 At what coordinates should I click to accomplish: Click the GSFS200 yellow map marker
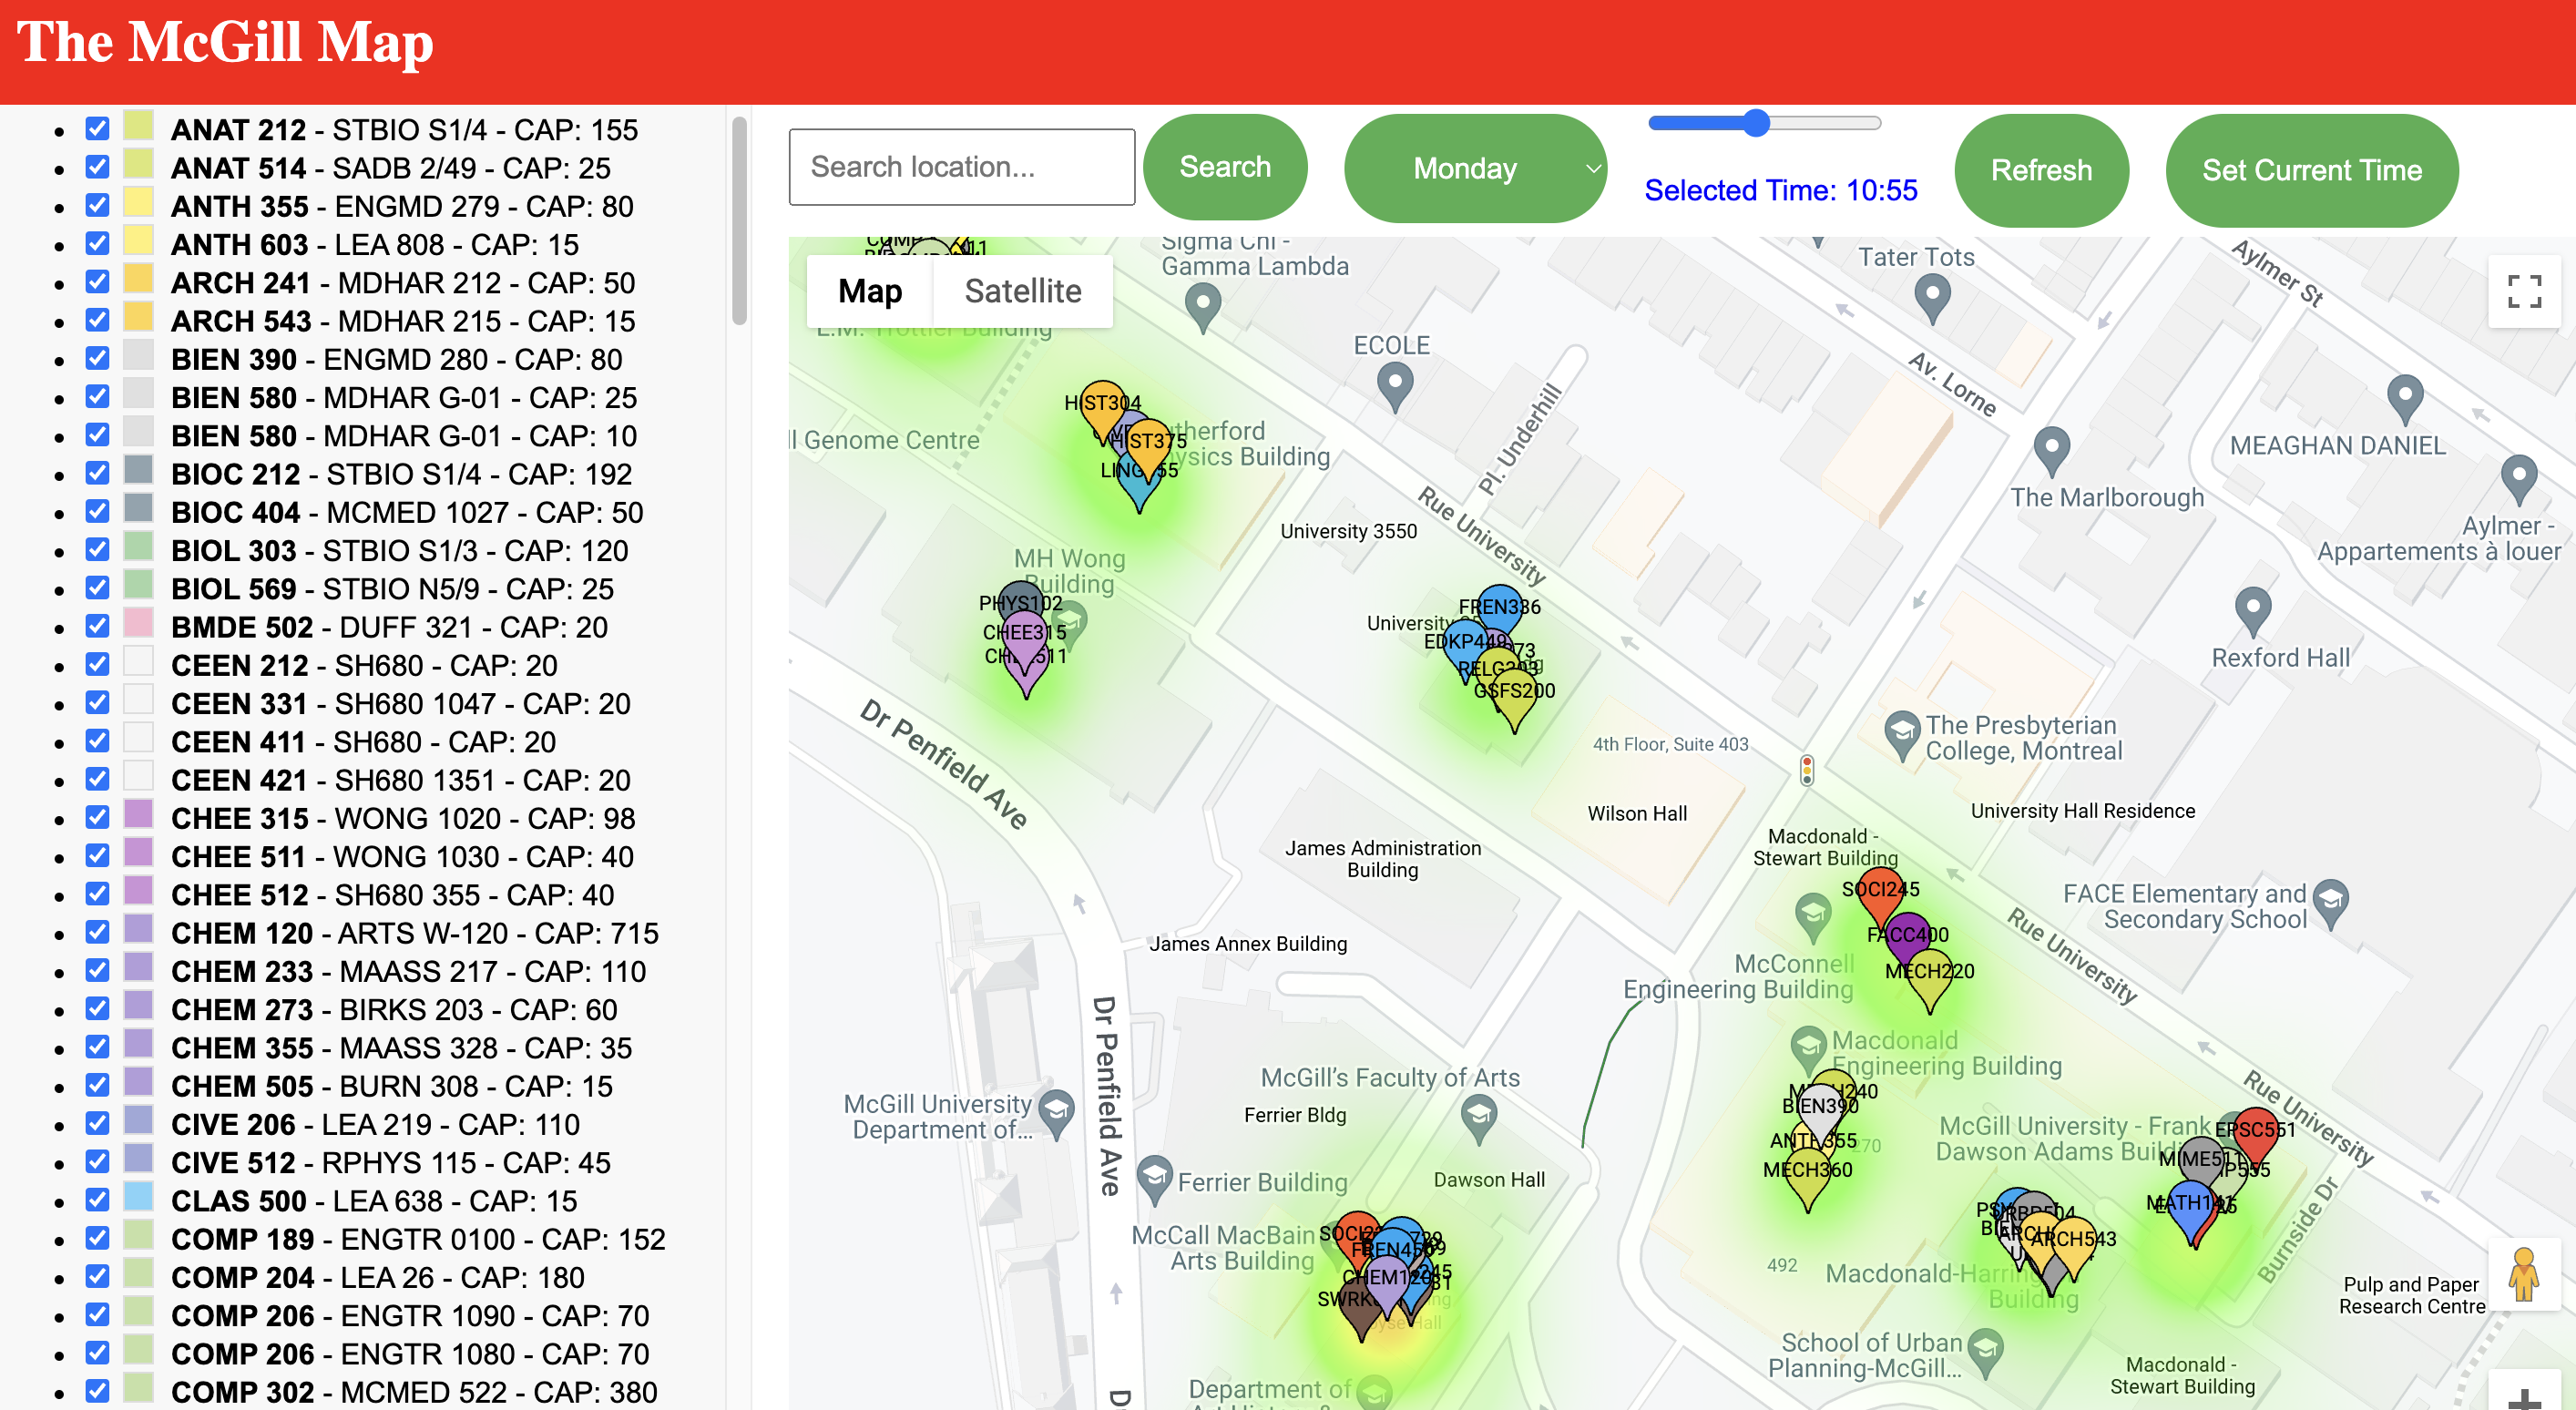[1515, 695]
